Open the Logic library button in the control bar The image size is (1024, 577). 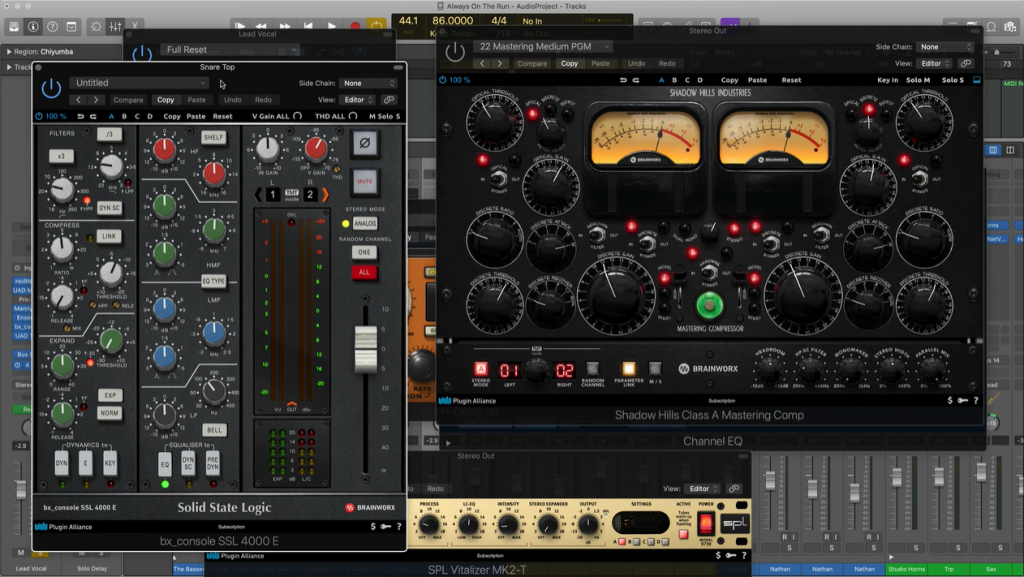tap(14, 27)
